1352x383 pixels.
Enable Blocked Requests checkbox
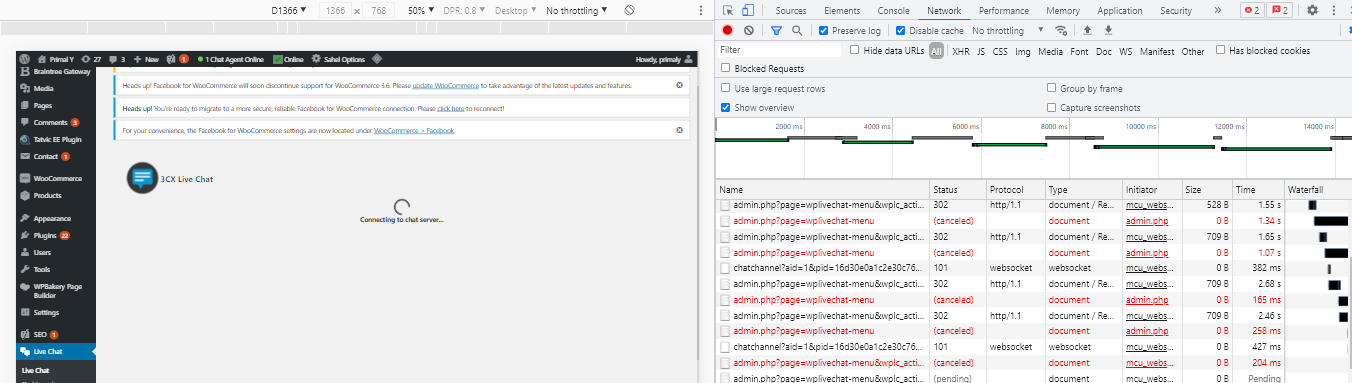[726, 69]
